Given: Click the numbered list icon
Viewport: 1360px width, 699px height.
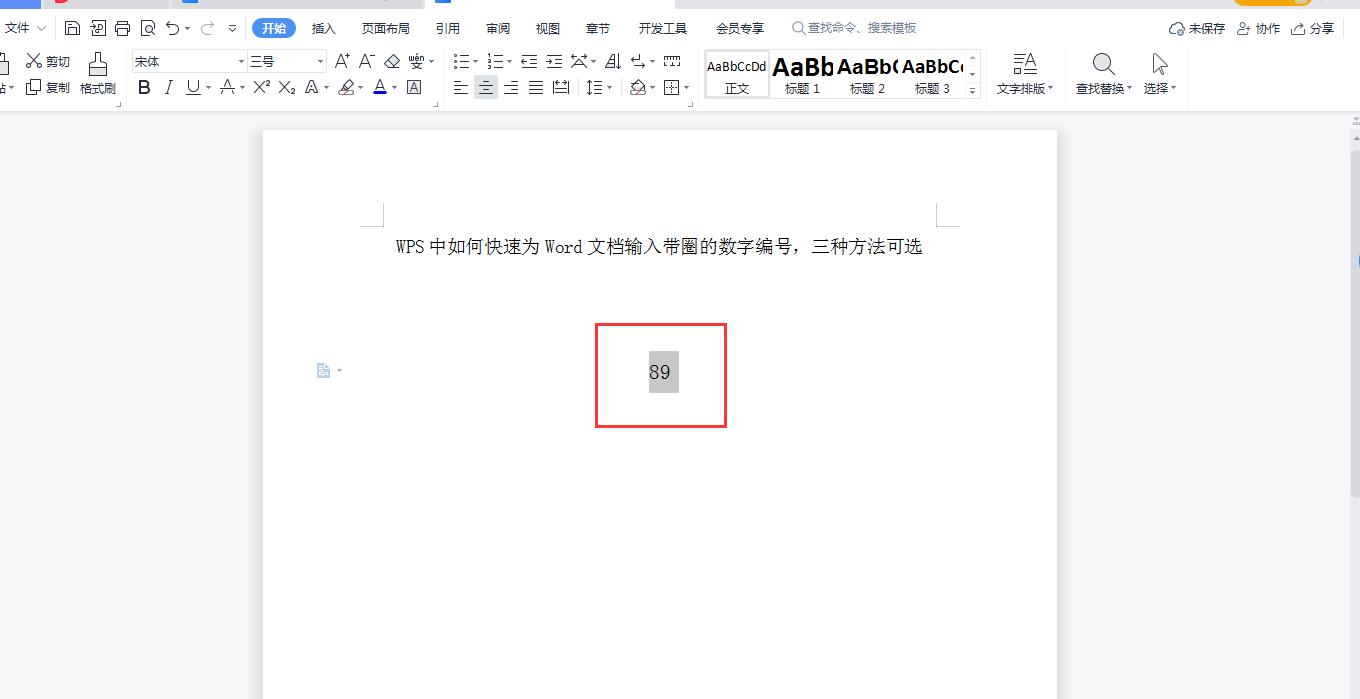Looking at the screenshot, I should tap(496, 61).
